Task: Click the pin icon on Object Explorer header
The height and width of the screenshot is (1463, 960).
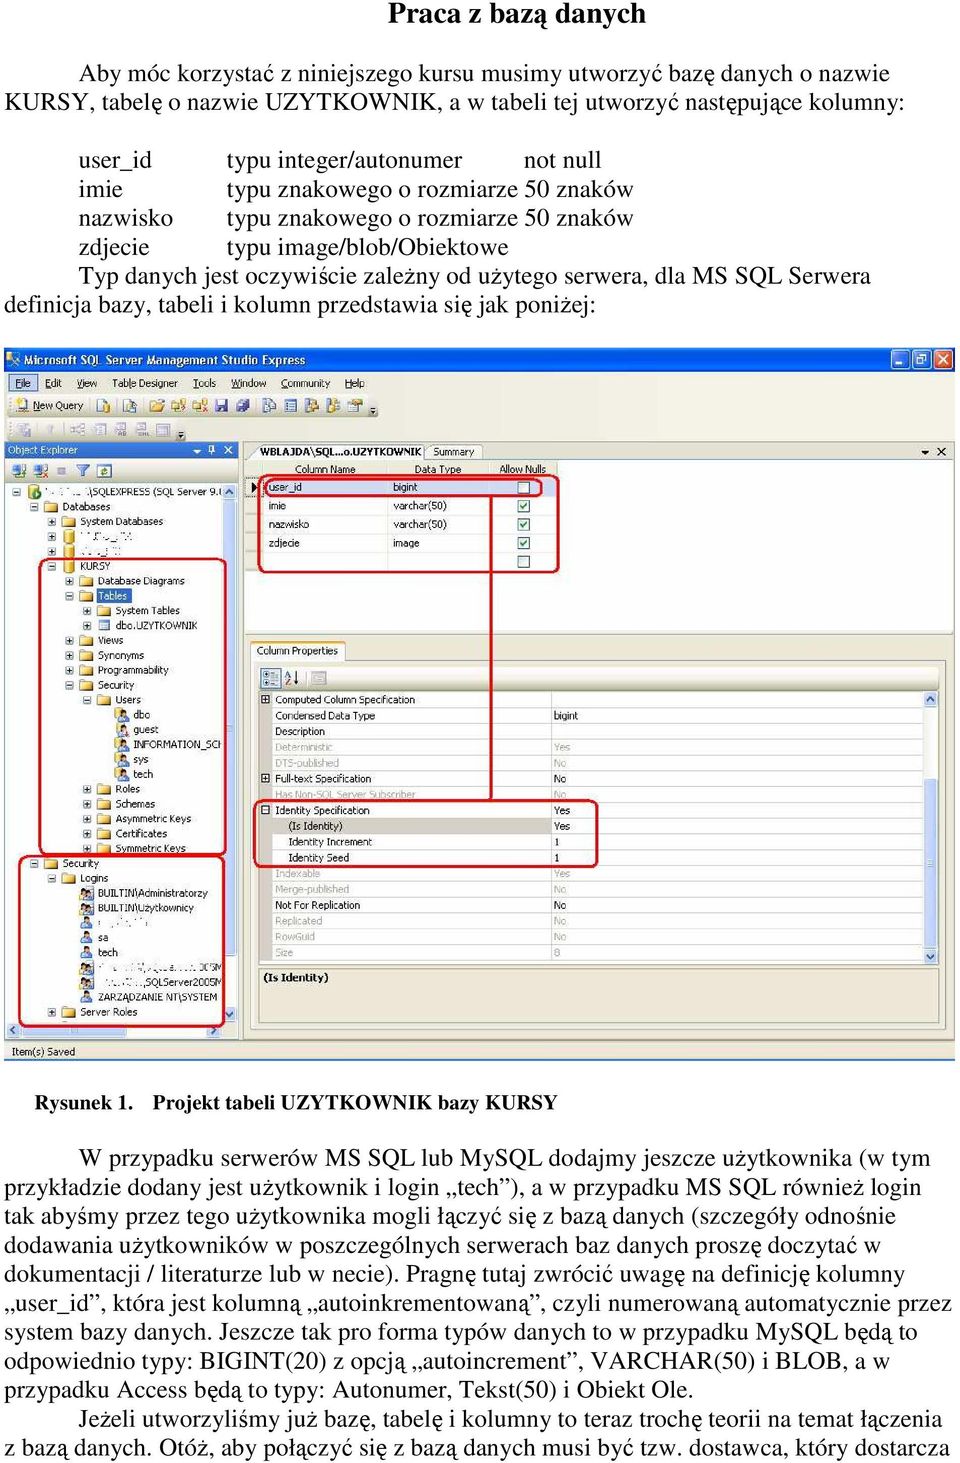Action: pyautogui.click(x=212, y=450)
